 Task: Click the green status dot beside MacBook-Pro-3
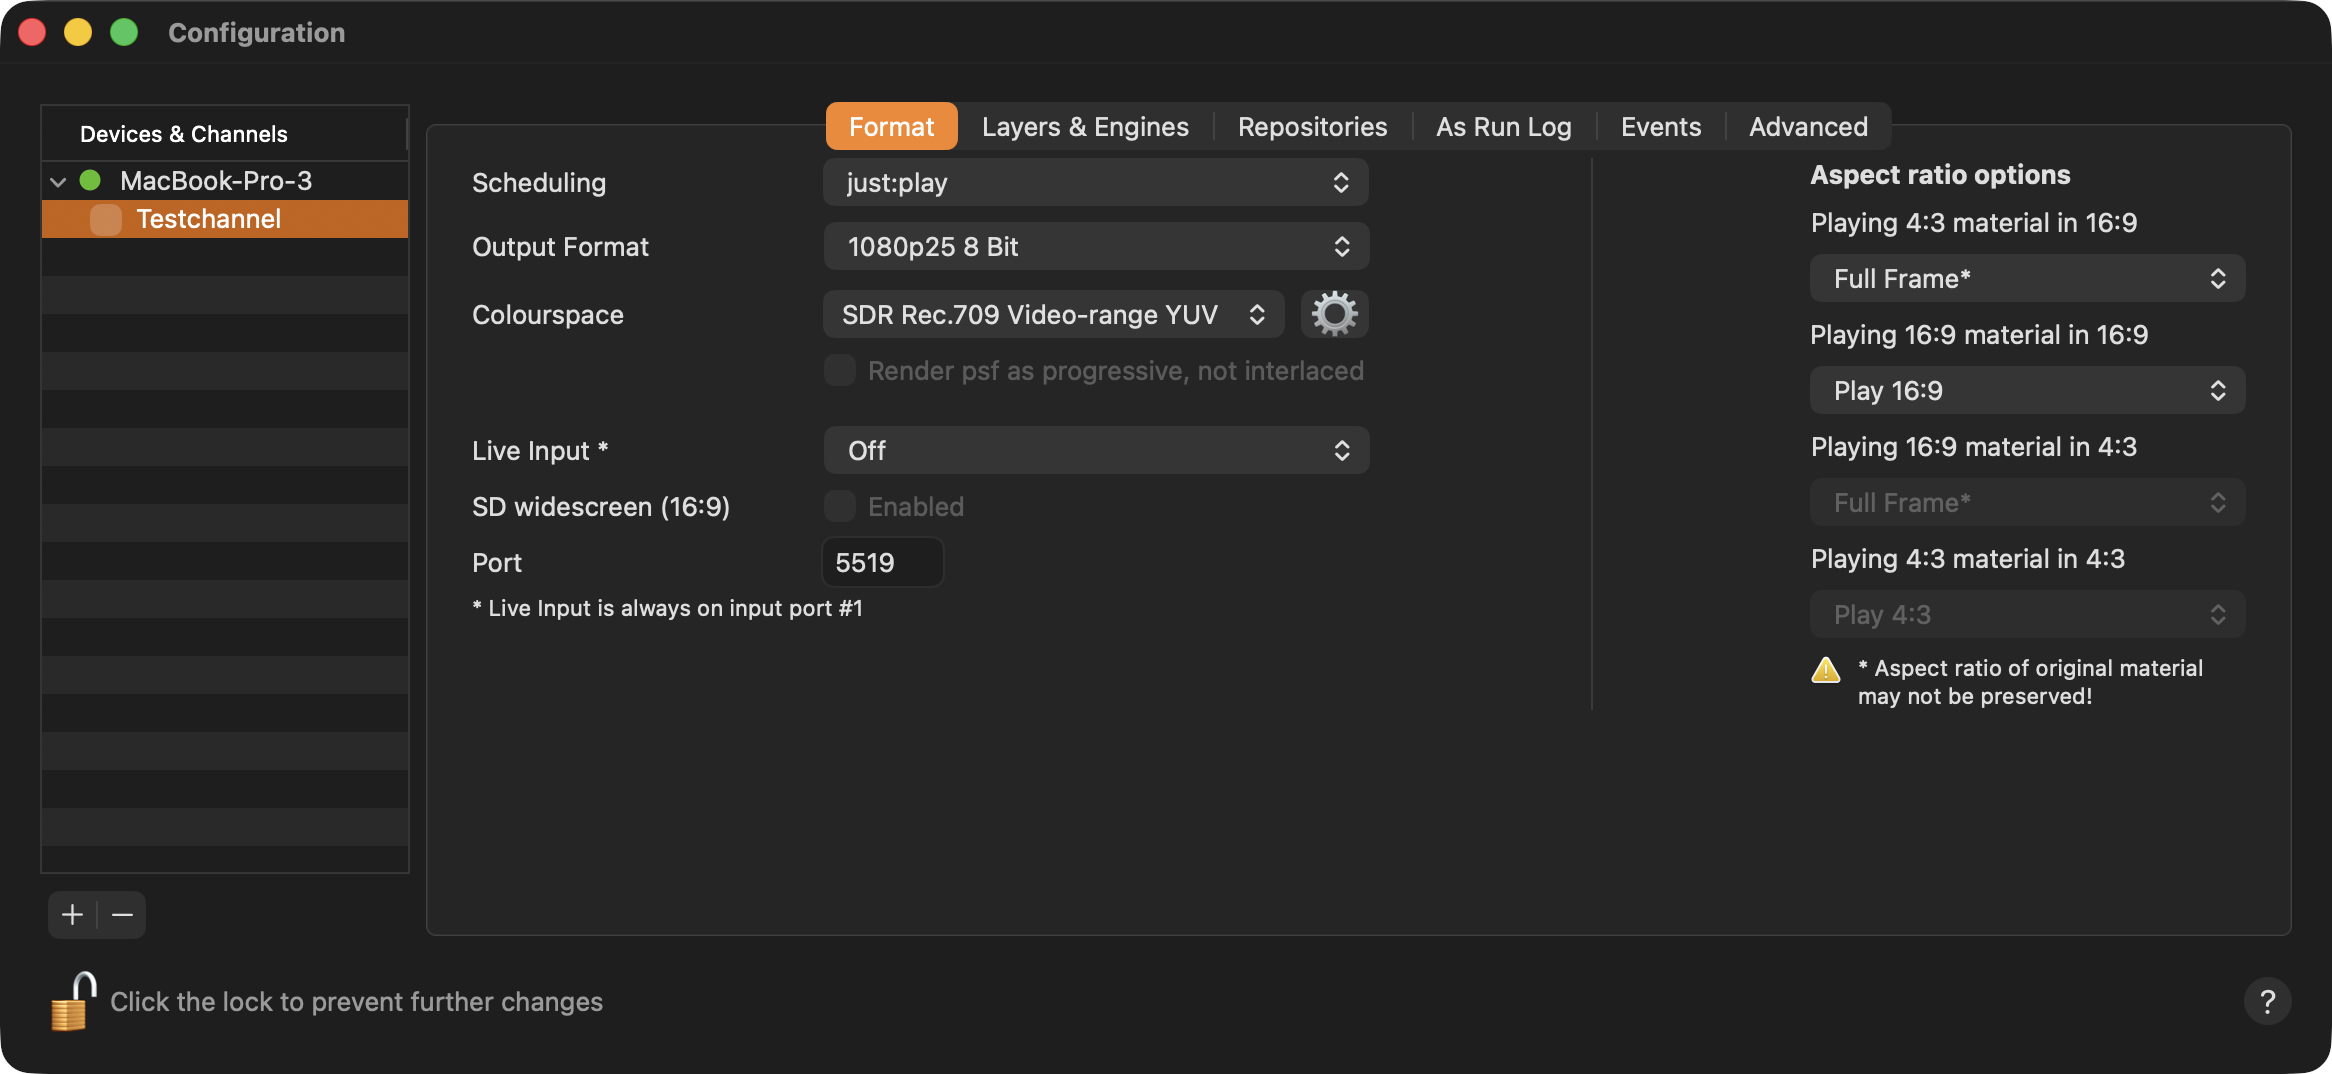[90, 180]
